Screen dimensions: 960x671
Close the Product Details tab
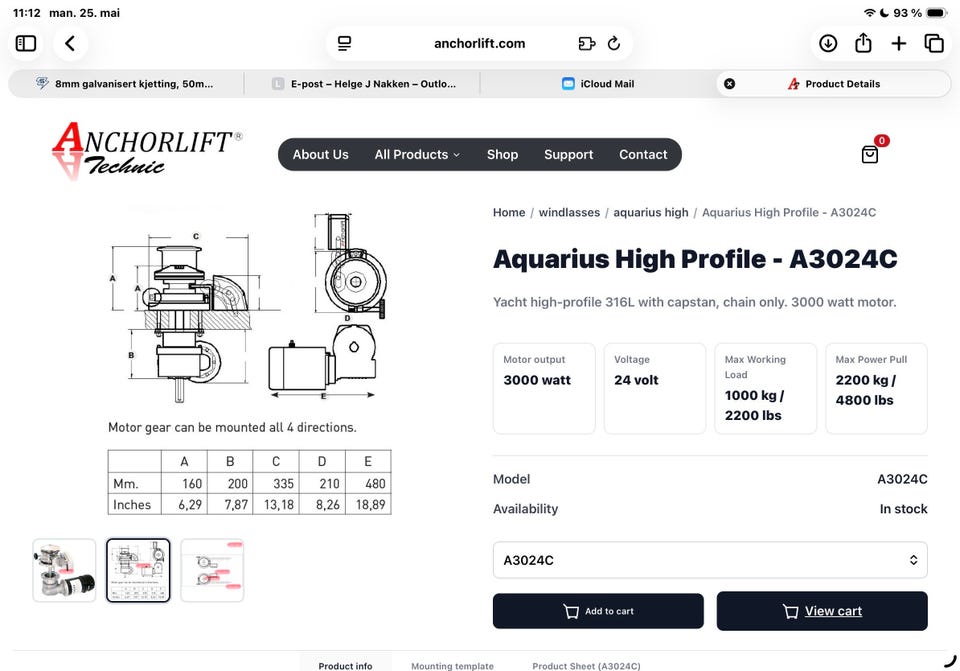pos(730,84)
